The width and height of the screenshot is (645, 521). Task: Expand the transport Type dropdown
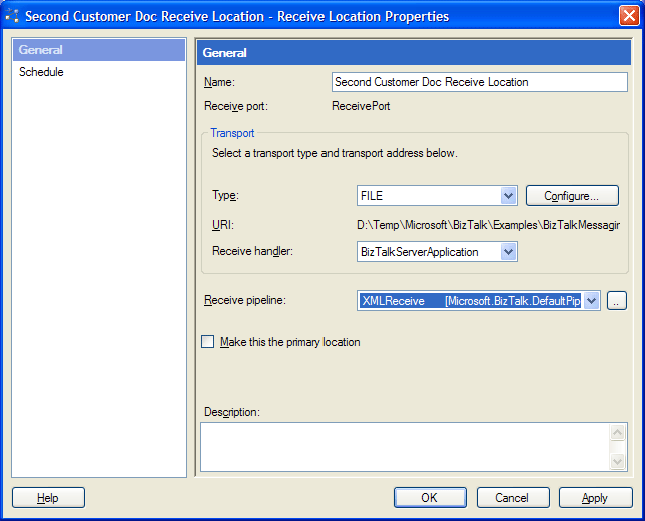pyautogui.click(x=508, y=196)
